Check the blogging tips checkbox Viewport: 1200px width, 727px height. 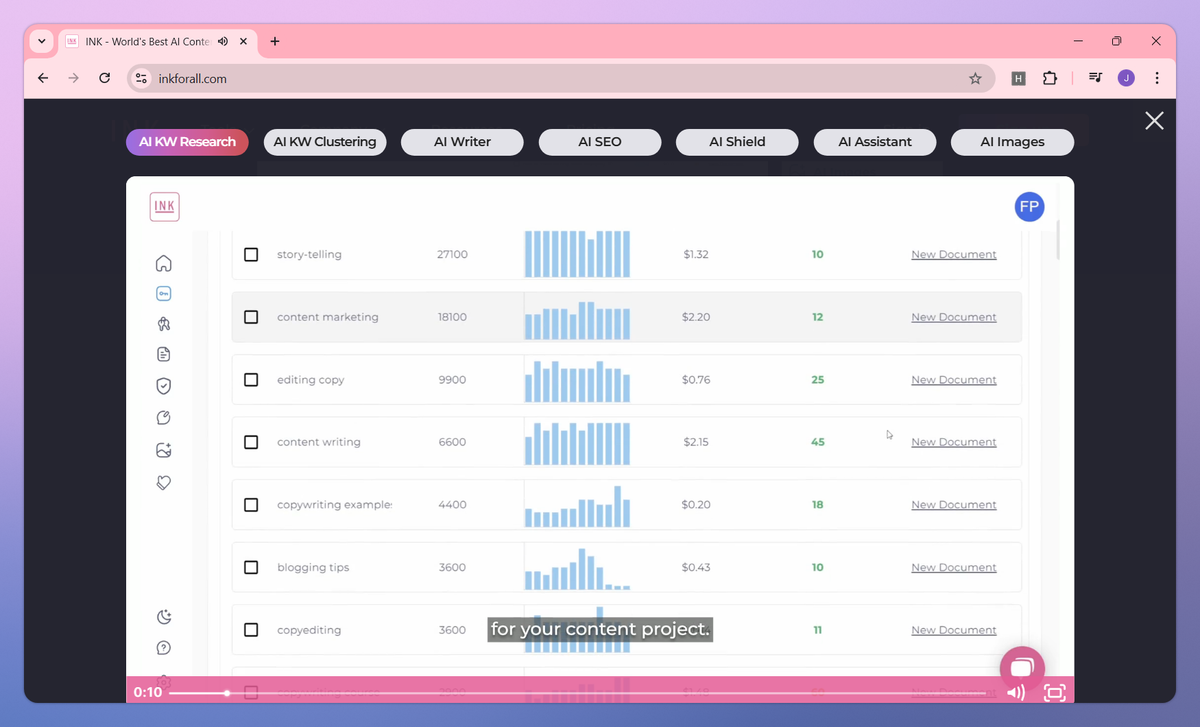point(251,567)
